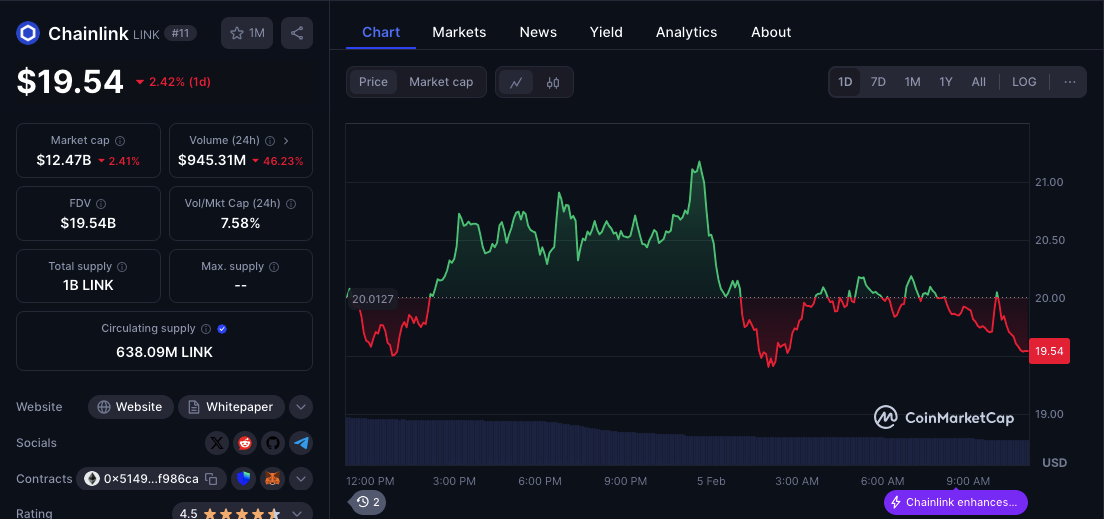
Task: Open the history events badge showing 2
Action: [x=368, y=501]
